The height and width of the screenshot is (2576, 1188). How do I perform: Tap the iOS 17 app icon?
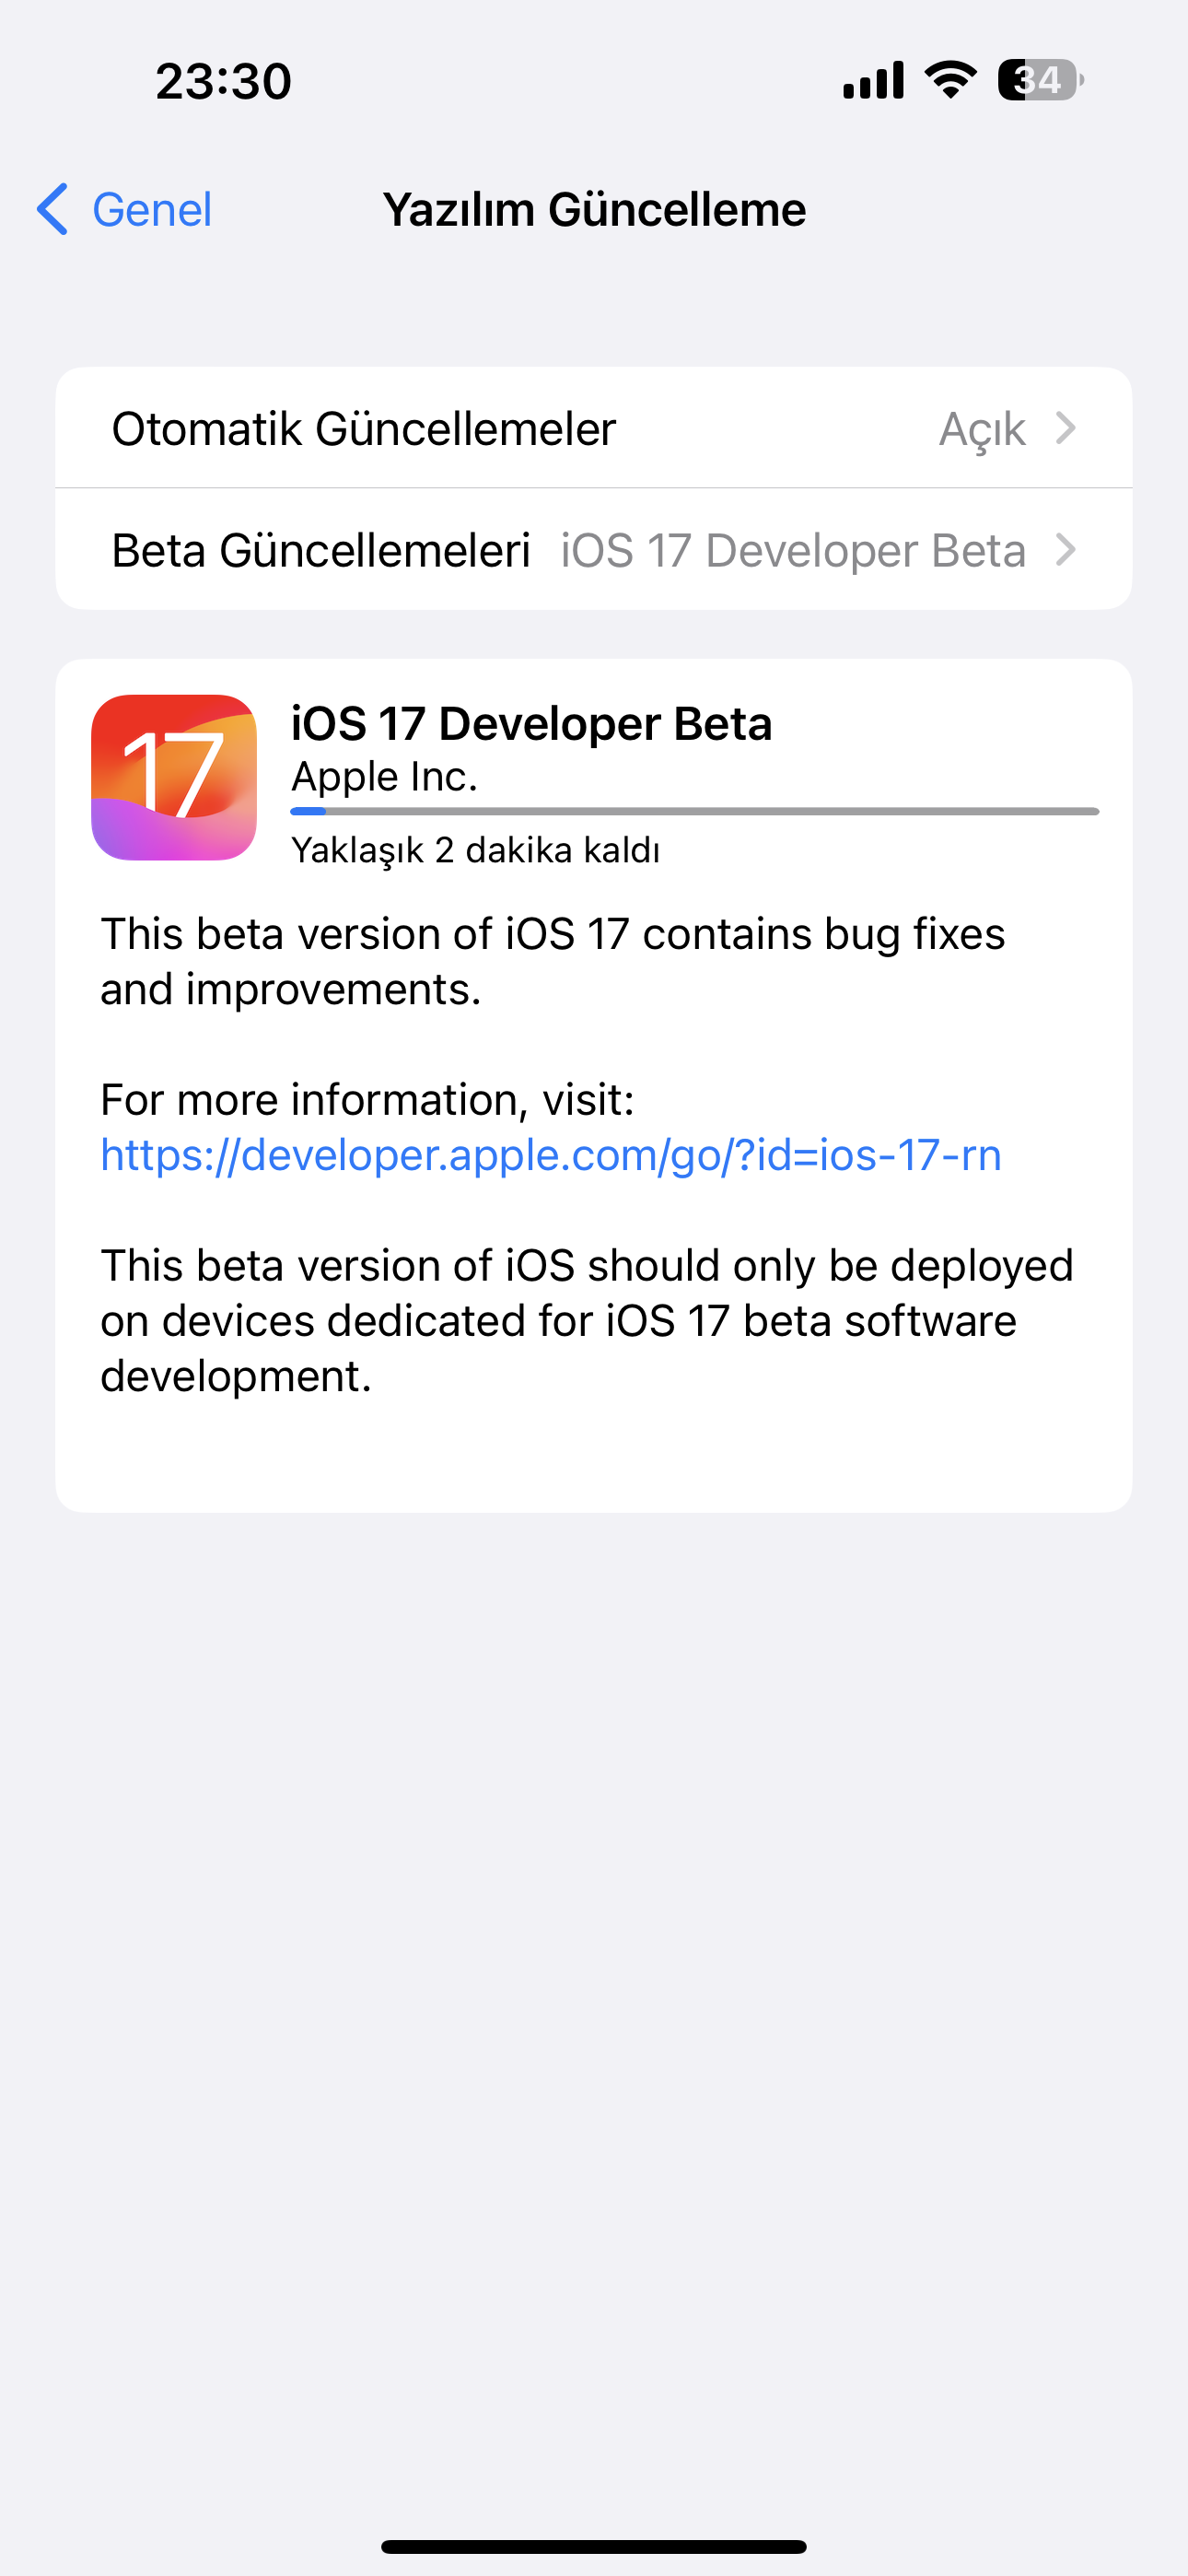pyautogui.click(x=174, y=777)
